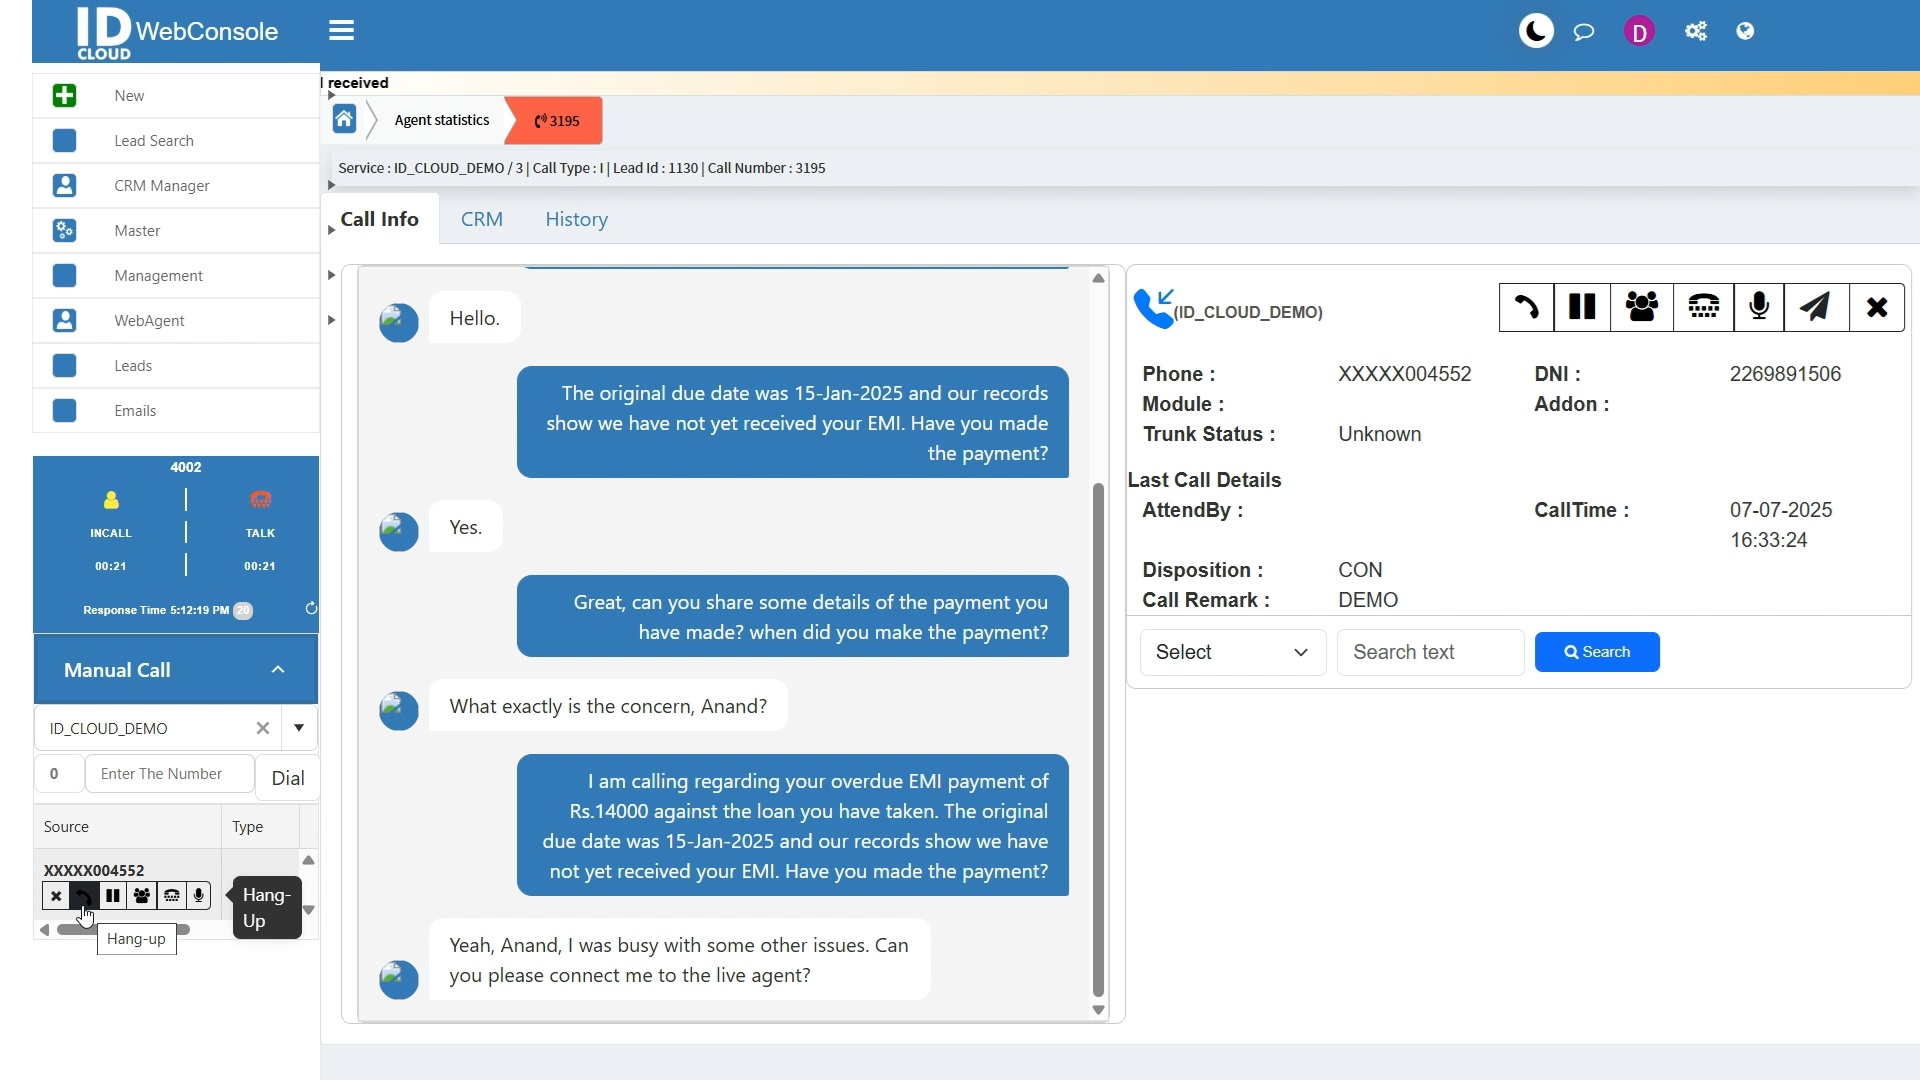1920x1080 pixels.
Task: Pause the active call
Action: [x=1581, y=307]
